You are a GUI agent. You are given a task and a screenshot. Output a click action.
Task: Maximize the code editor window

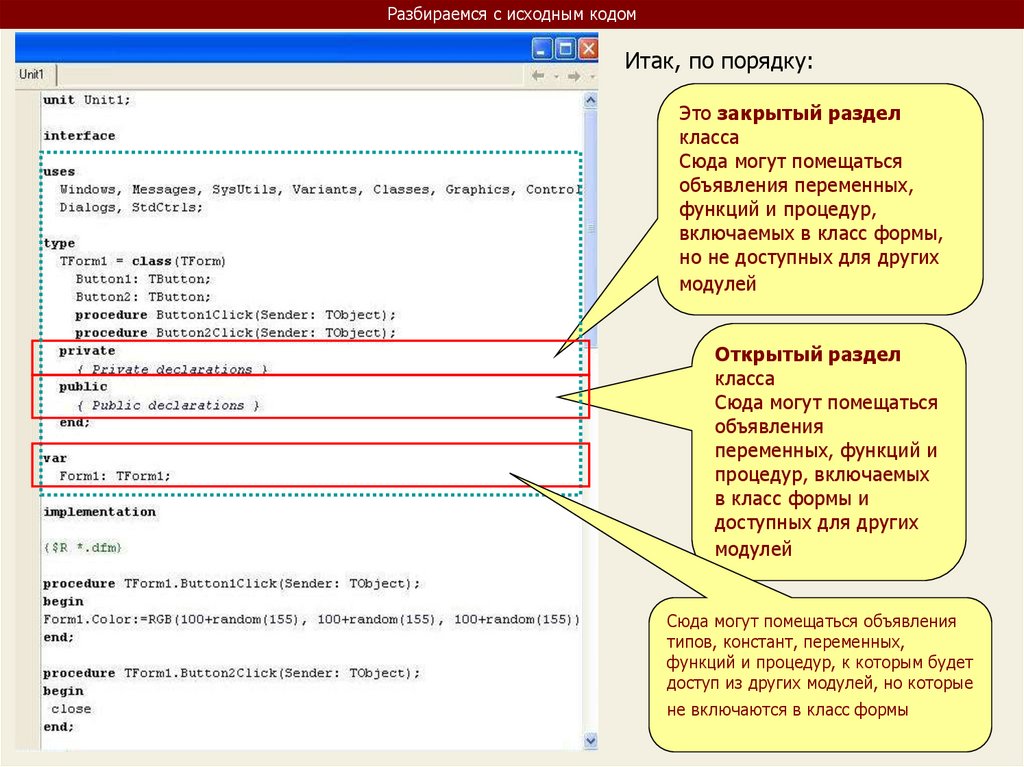click(566, 49)
